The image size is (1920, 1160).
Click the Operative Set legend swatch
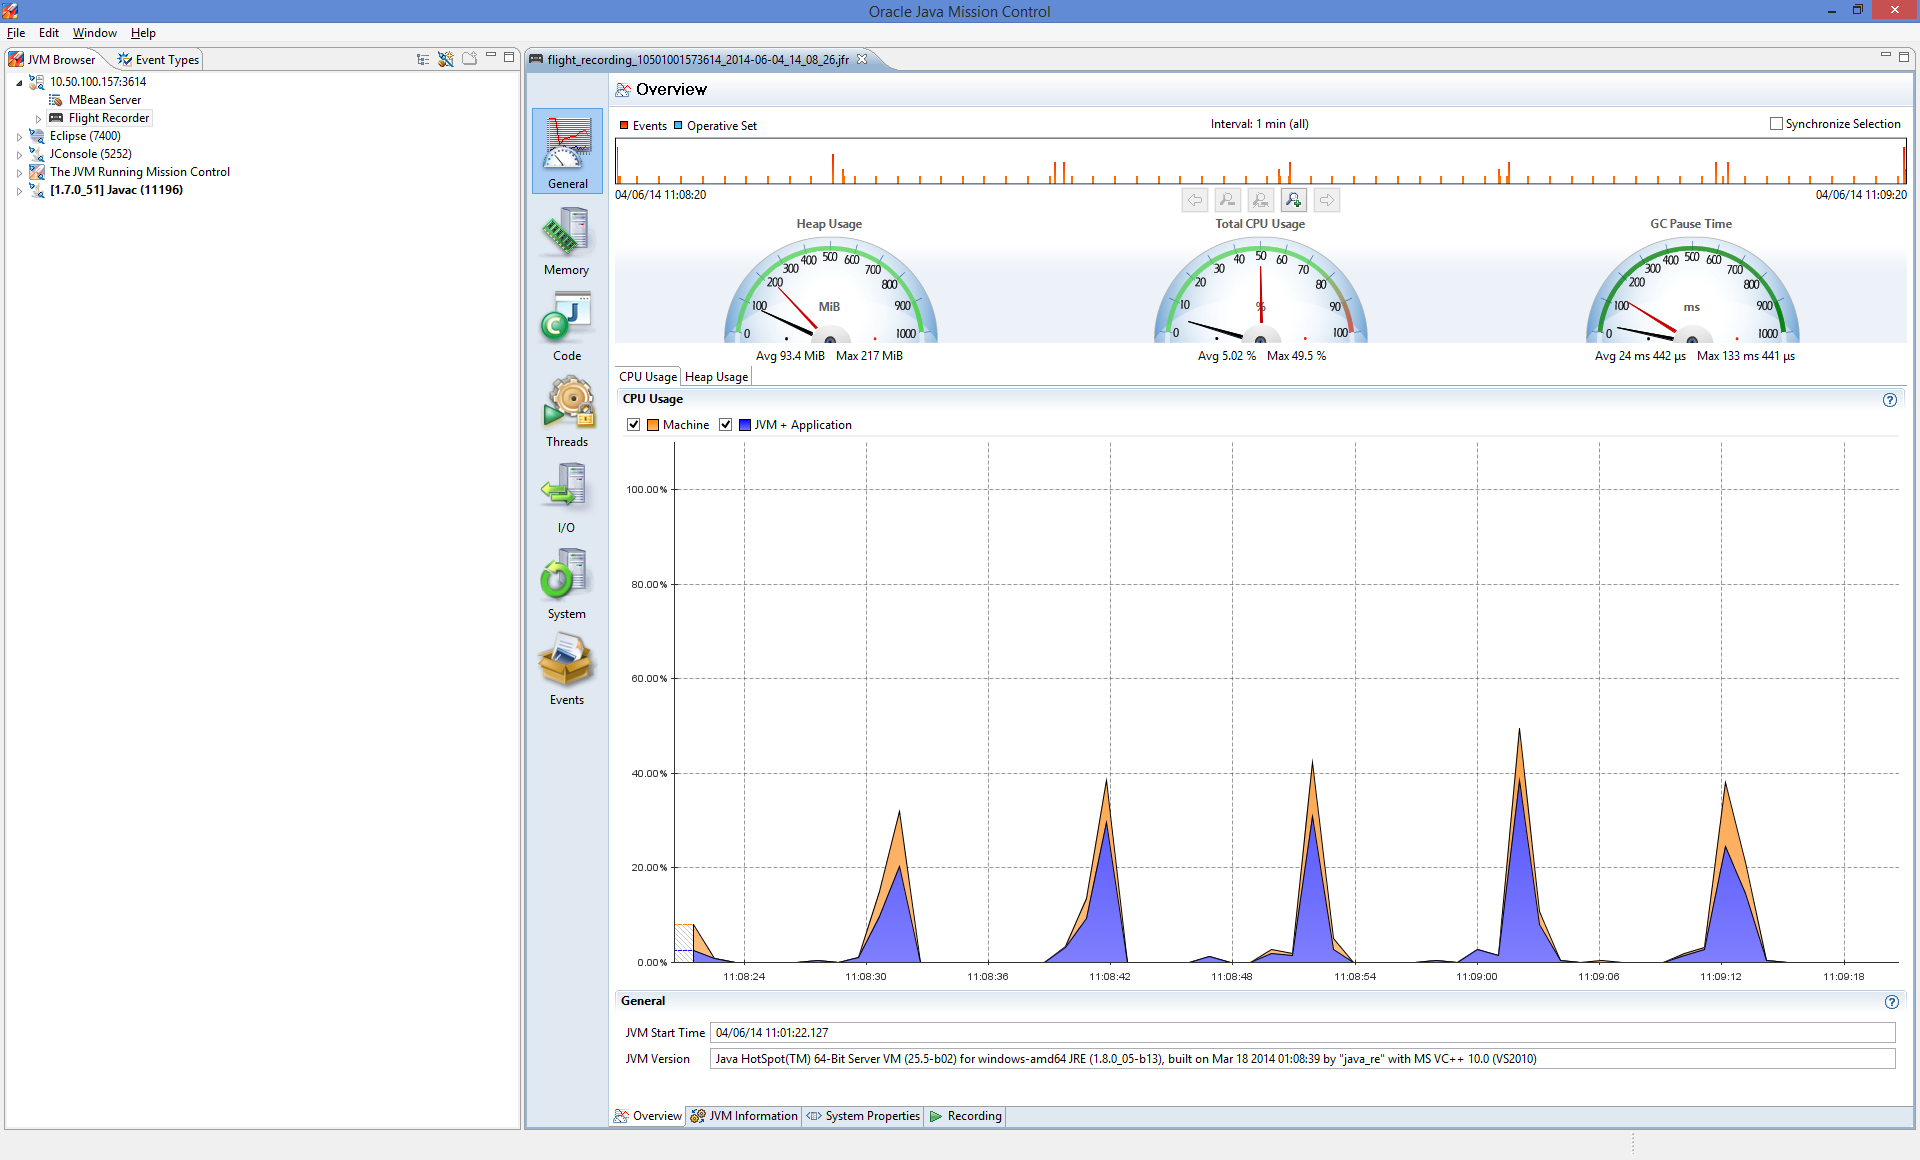pyautogui.click(x=678, y=125)
